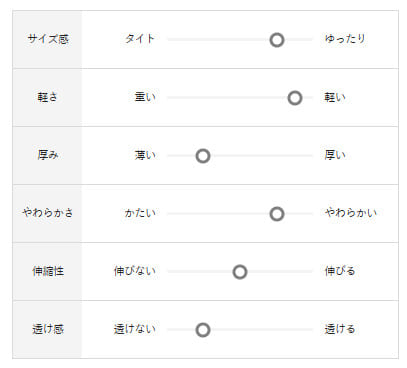The width and height of the screenshot is (407, 368).
Task: Select the 厚み slider circle
Action: [x=203, y=156]
